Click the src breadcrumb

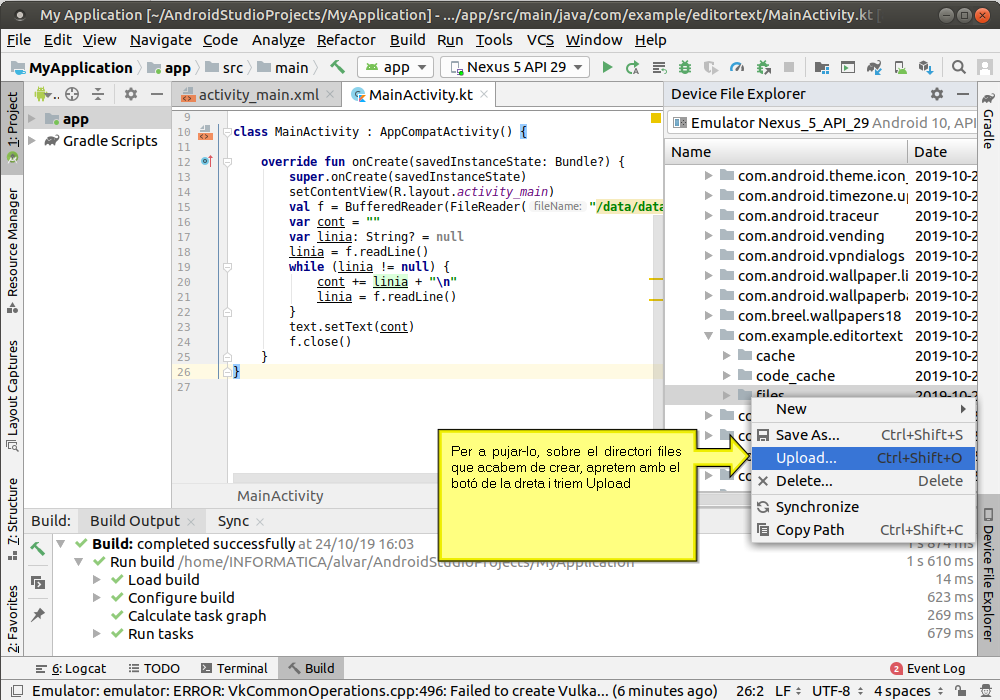(225, 68)
